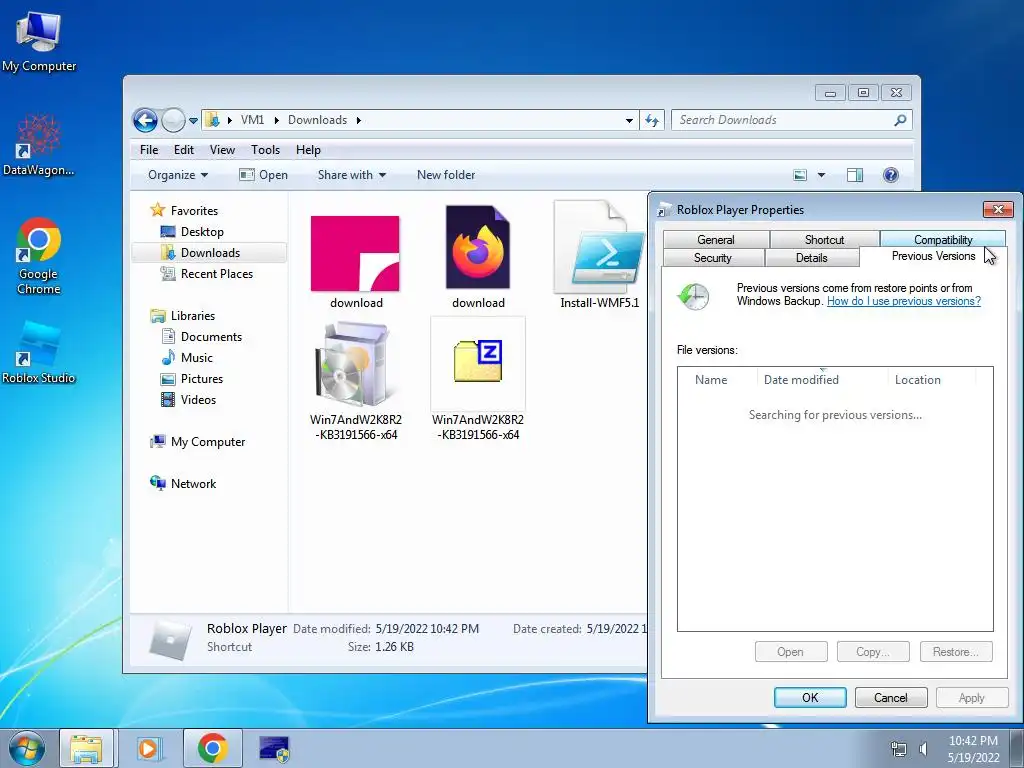Select Network in the navigation pane

(193, 484)
